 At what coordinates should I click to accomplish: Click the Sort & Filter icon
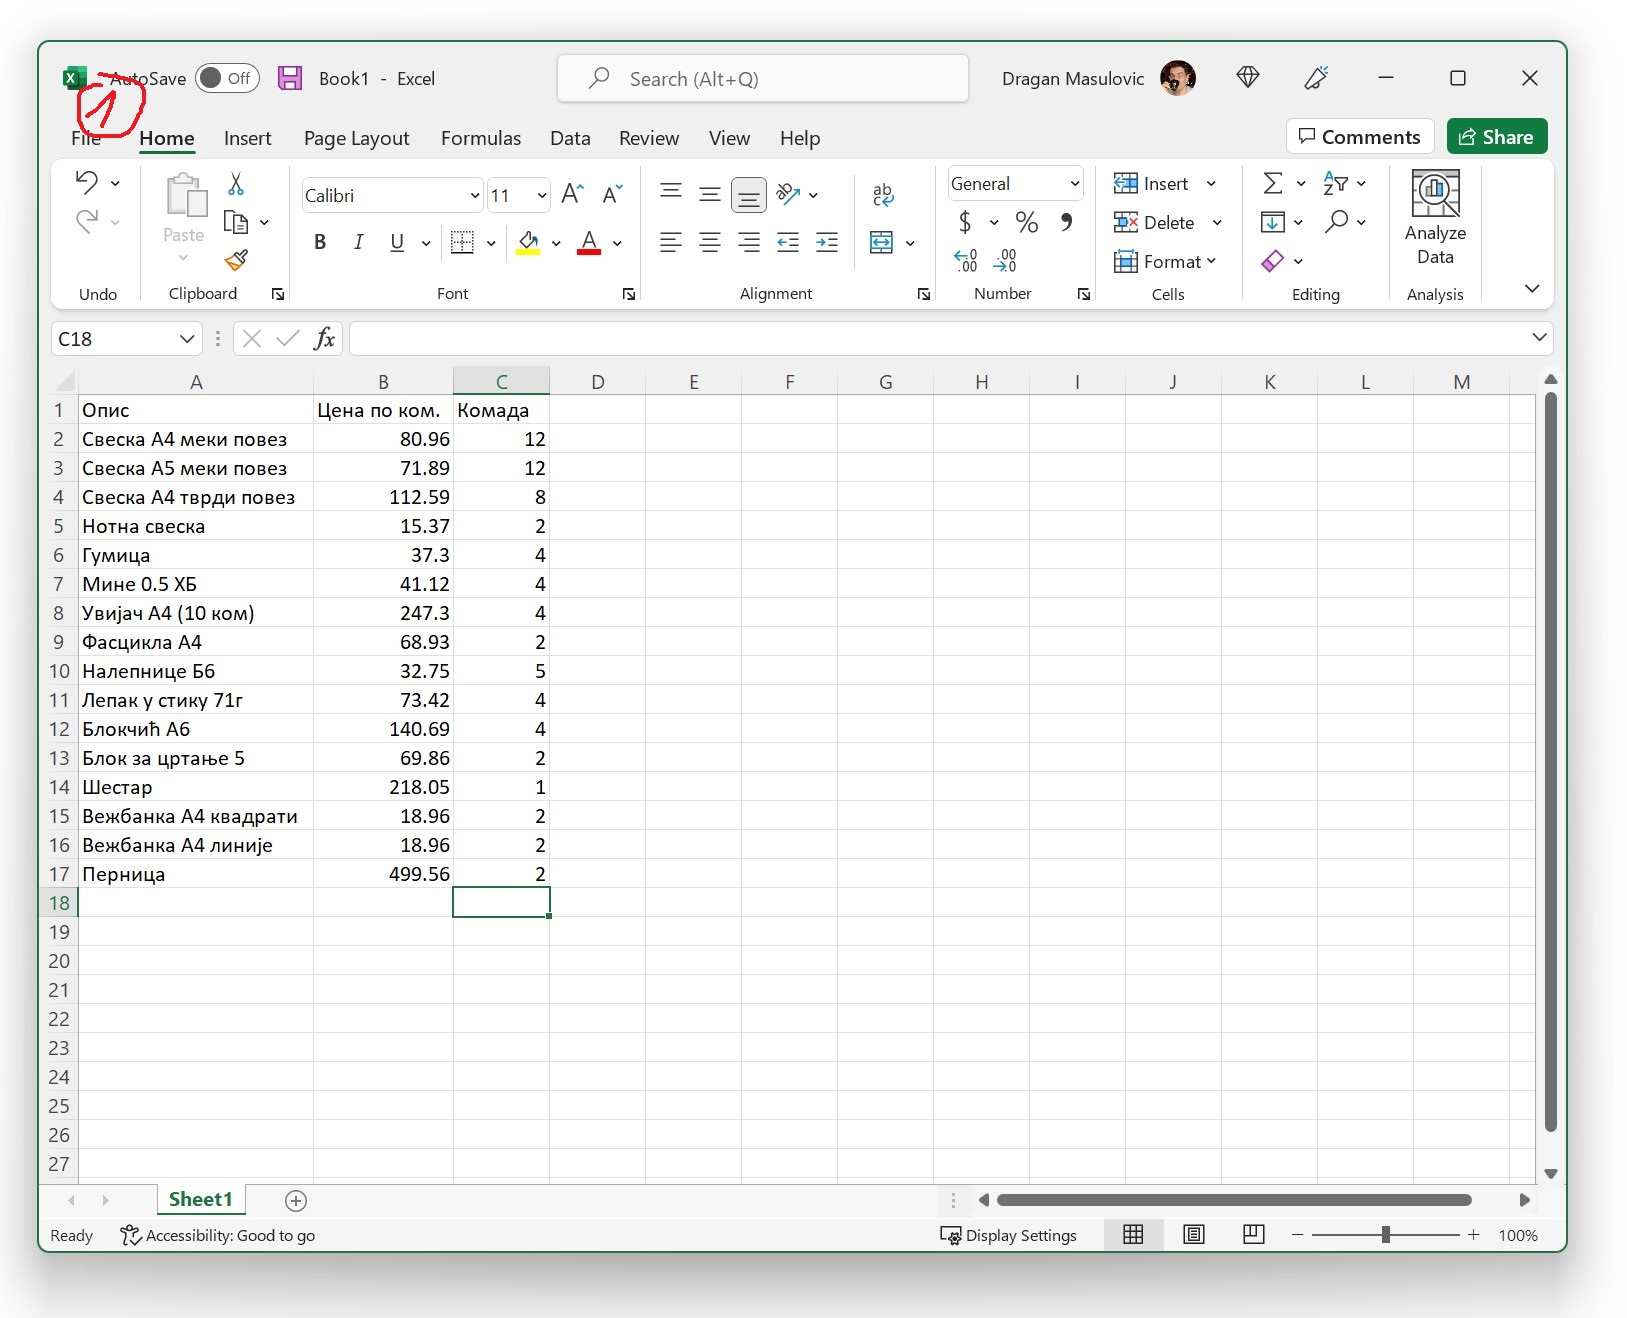click(x=1335, y=183)
